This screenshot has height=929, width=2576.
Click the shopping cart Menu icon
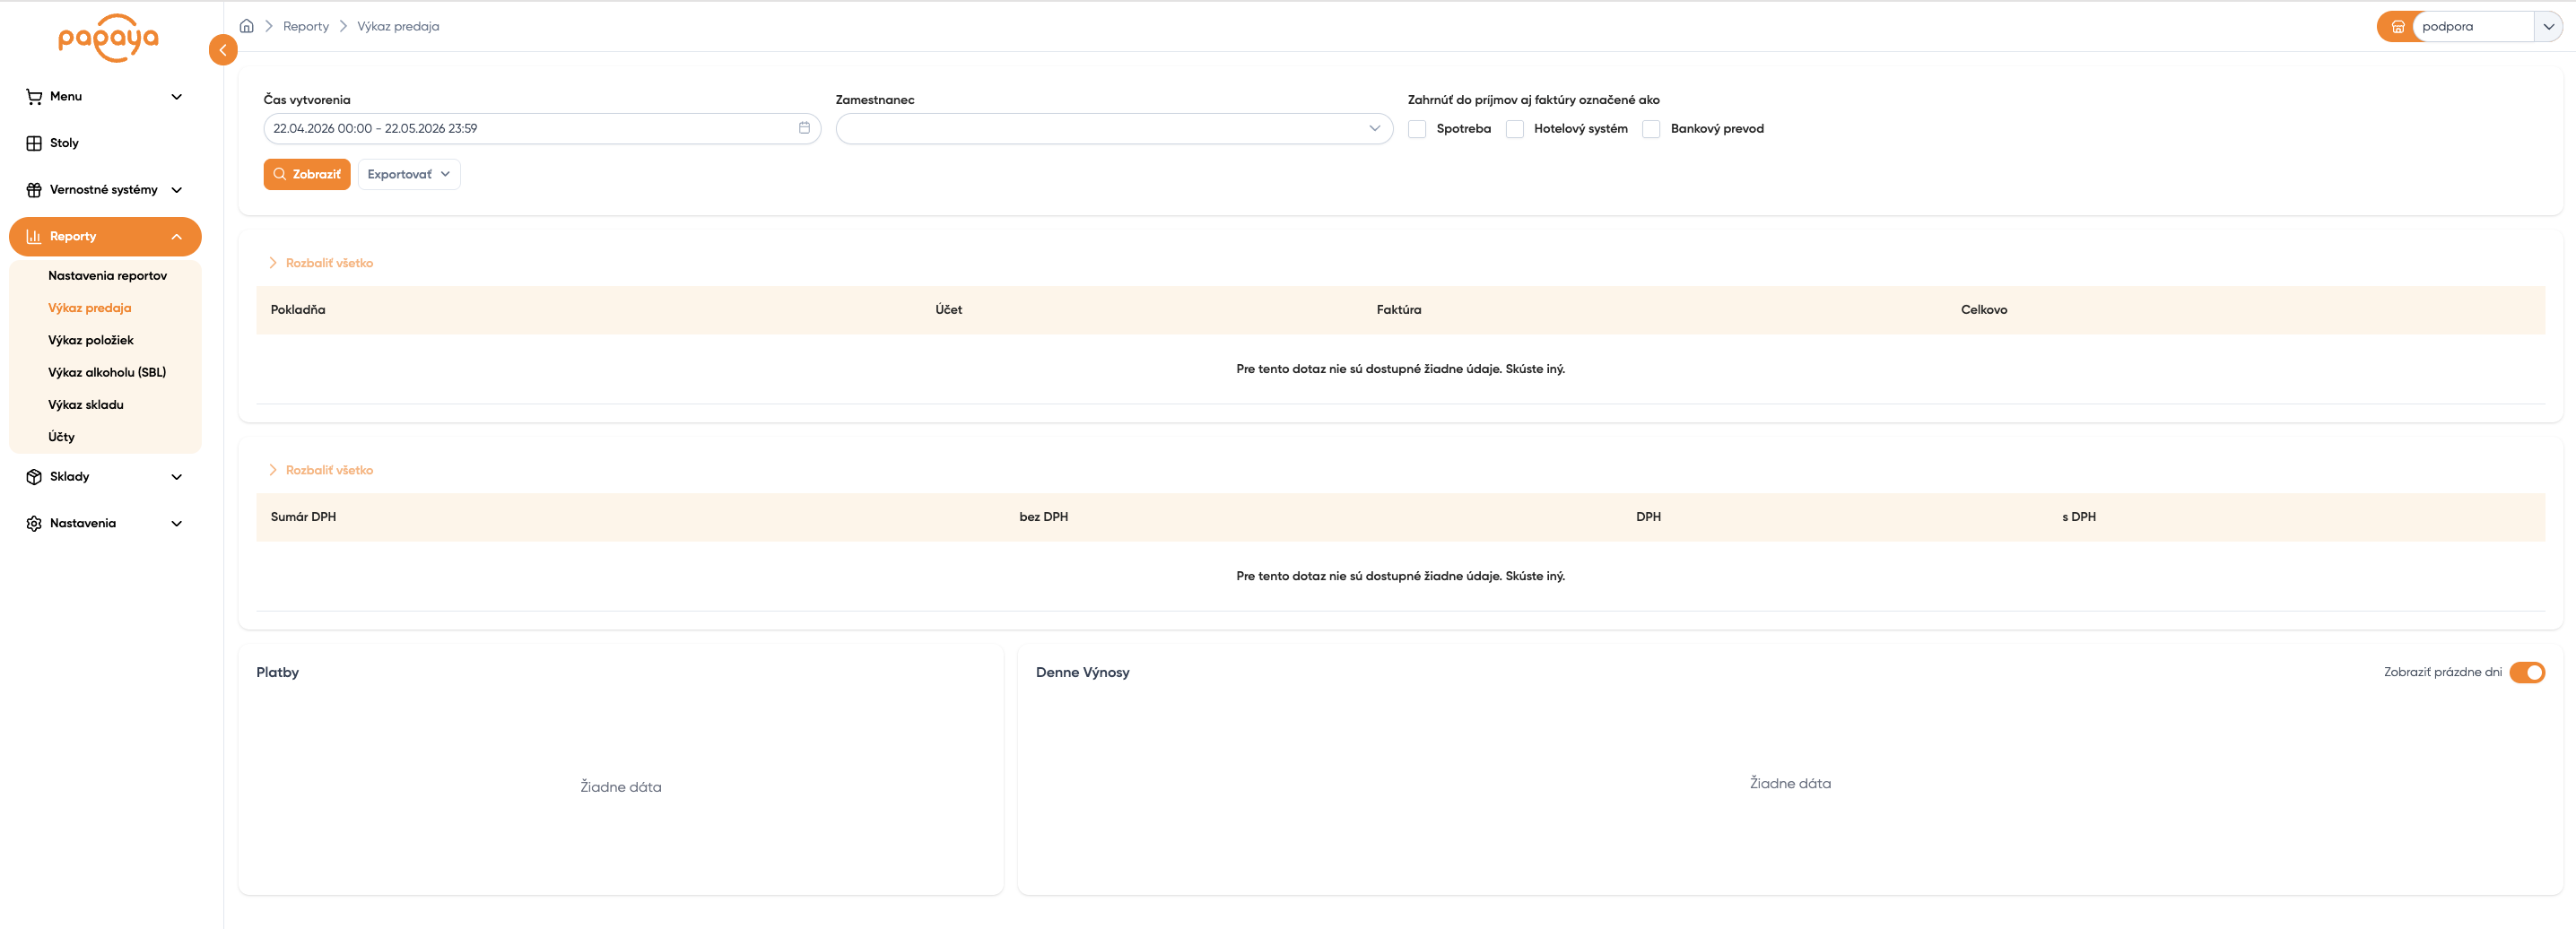[34, 97]
